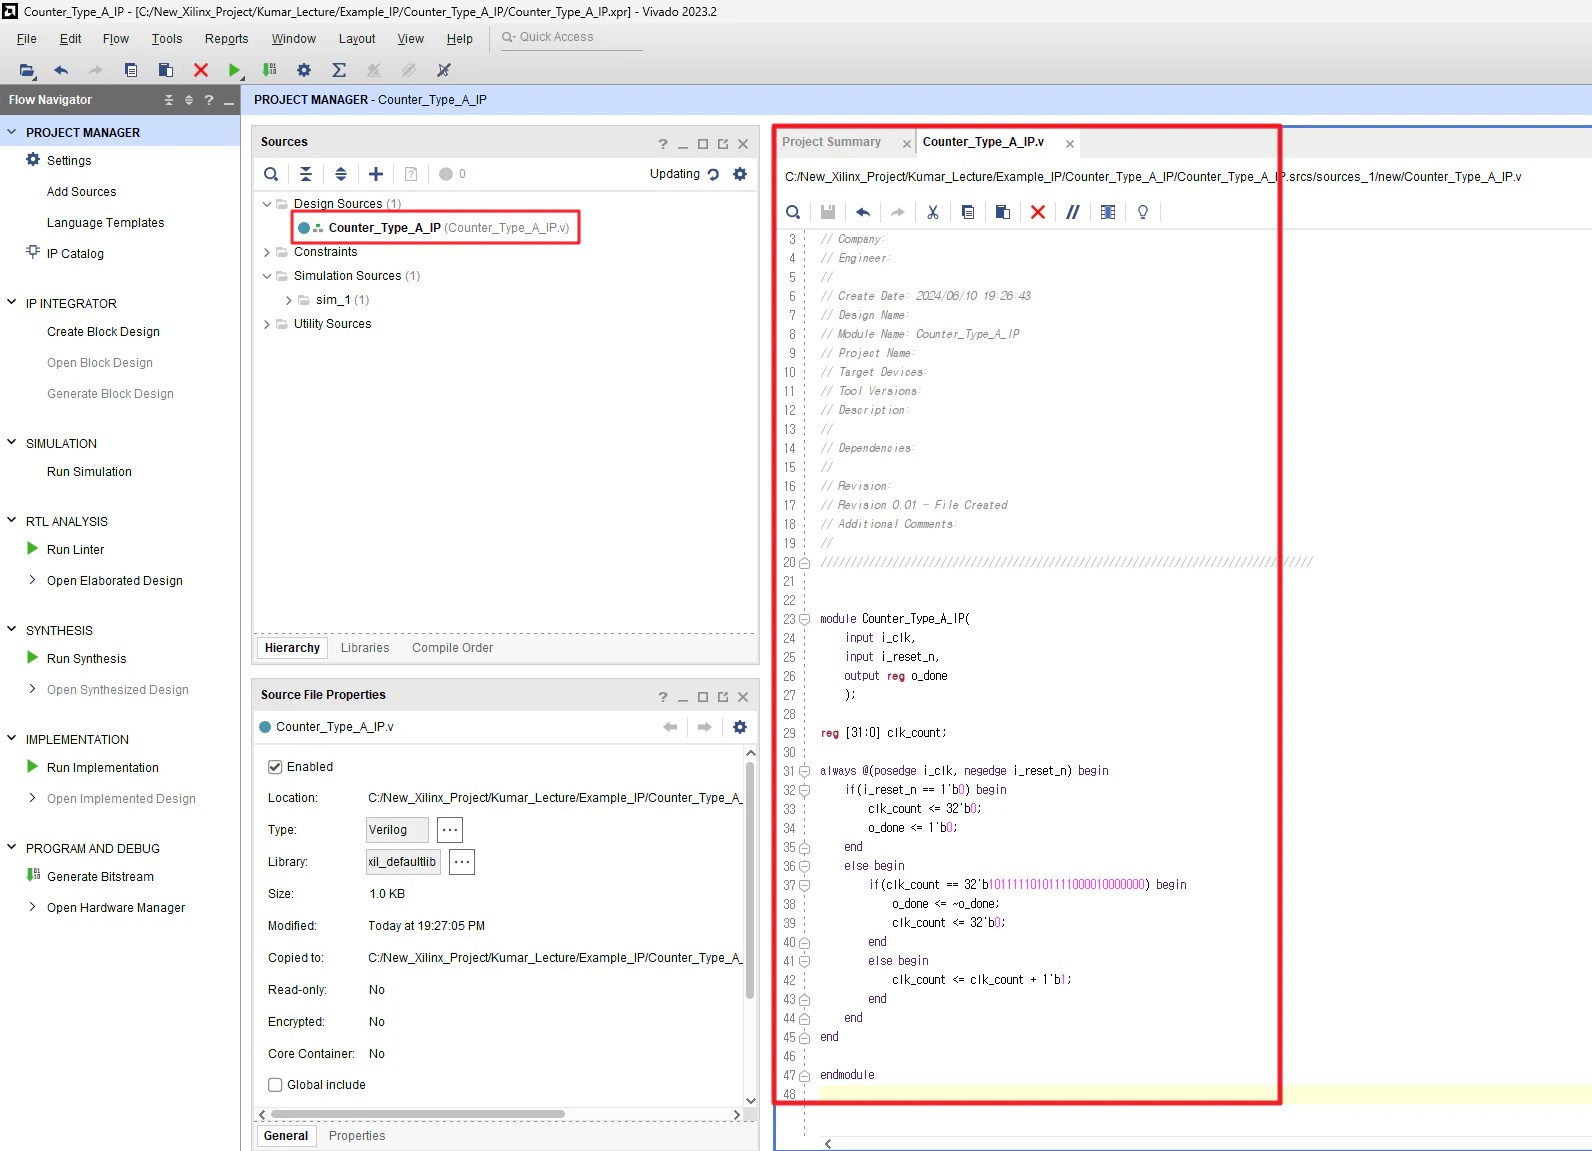Click the red Delete icon in editor toolbar

[1038, 212]
